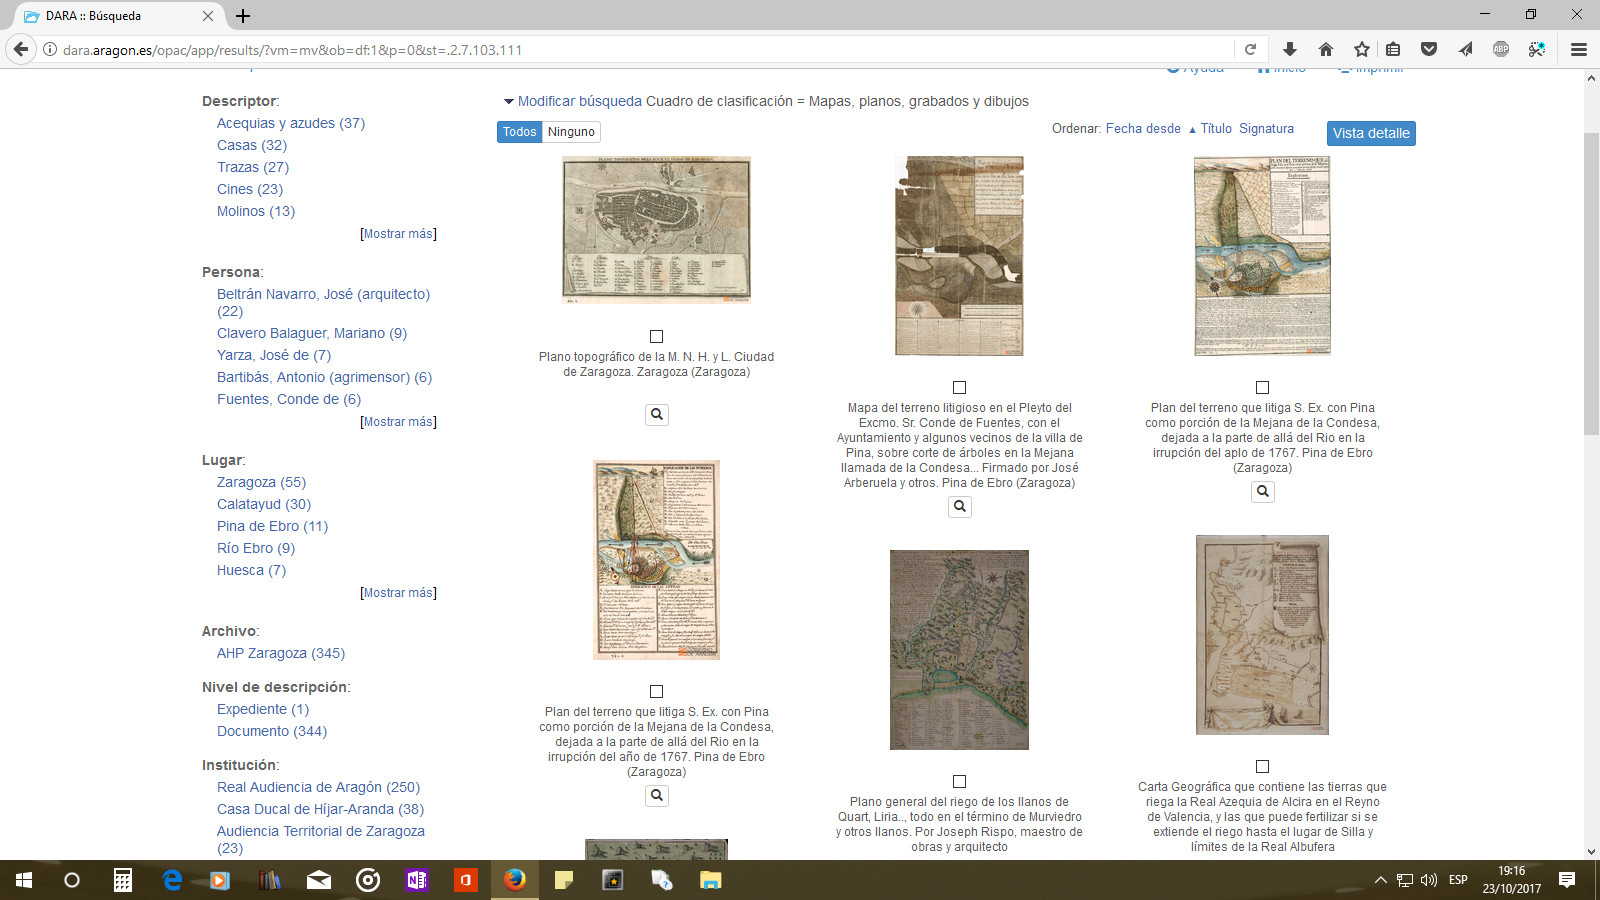Filter by Casa Ducal de Híjar-Aranda (38)
The image size is (1600, 900).
click(x=321, y=809)
